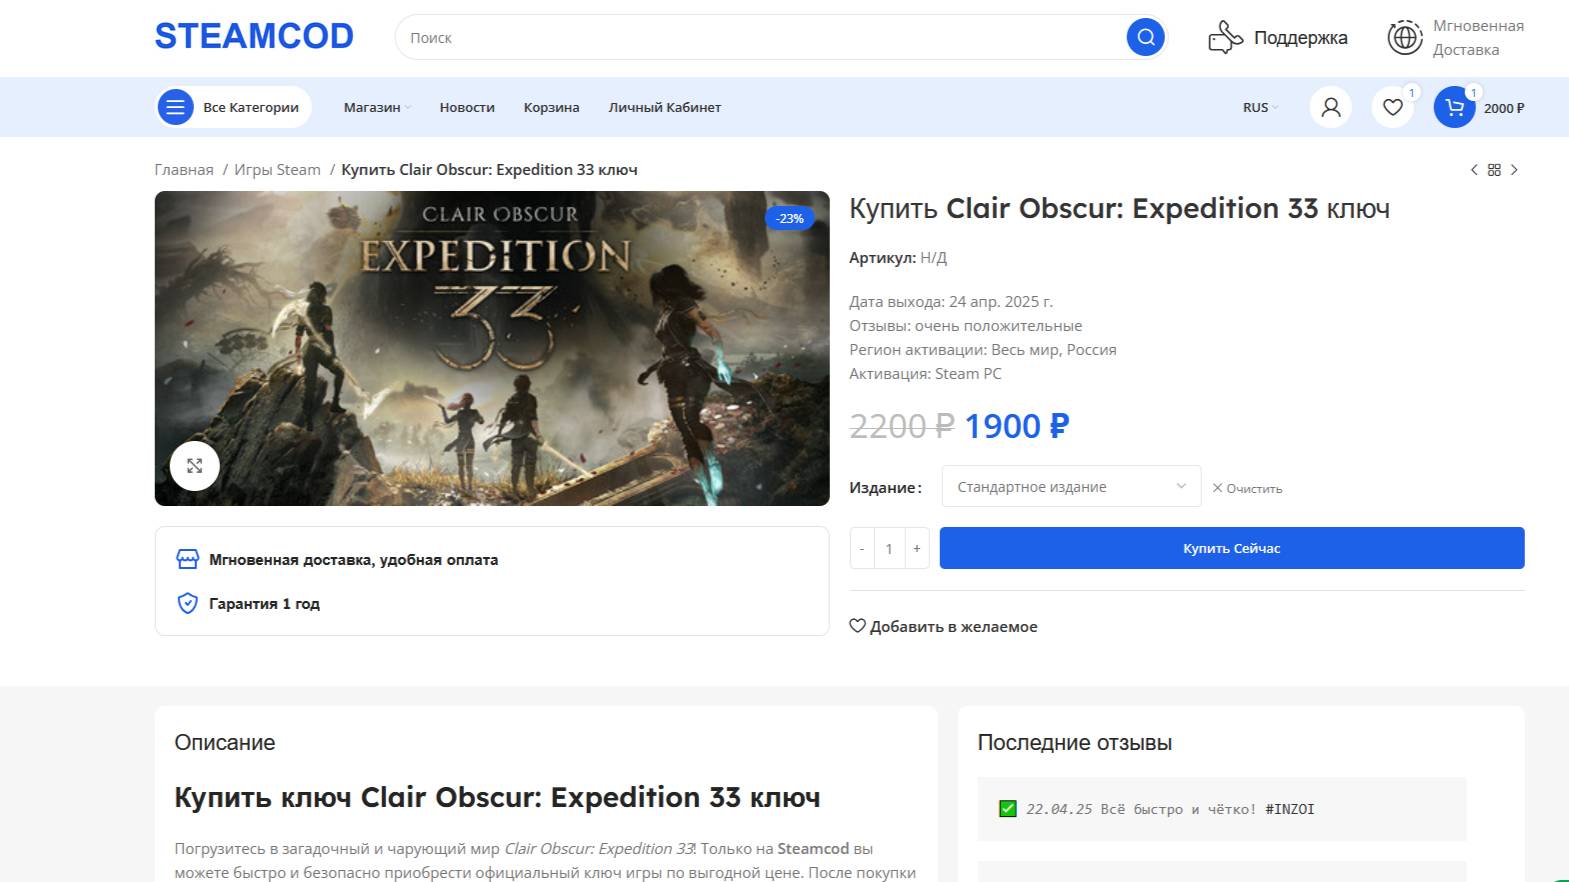This screenshot has width=1569, height=882.
Task: Click the Описание section heading
Action: coord(224,743)
